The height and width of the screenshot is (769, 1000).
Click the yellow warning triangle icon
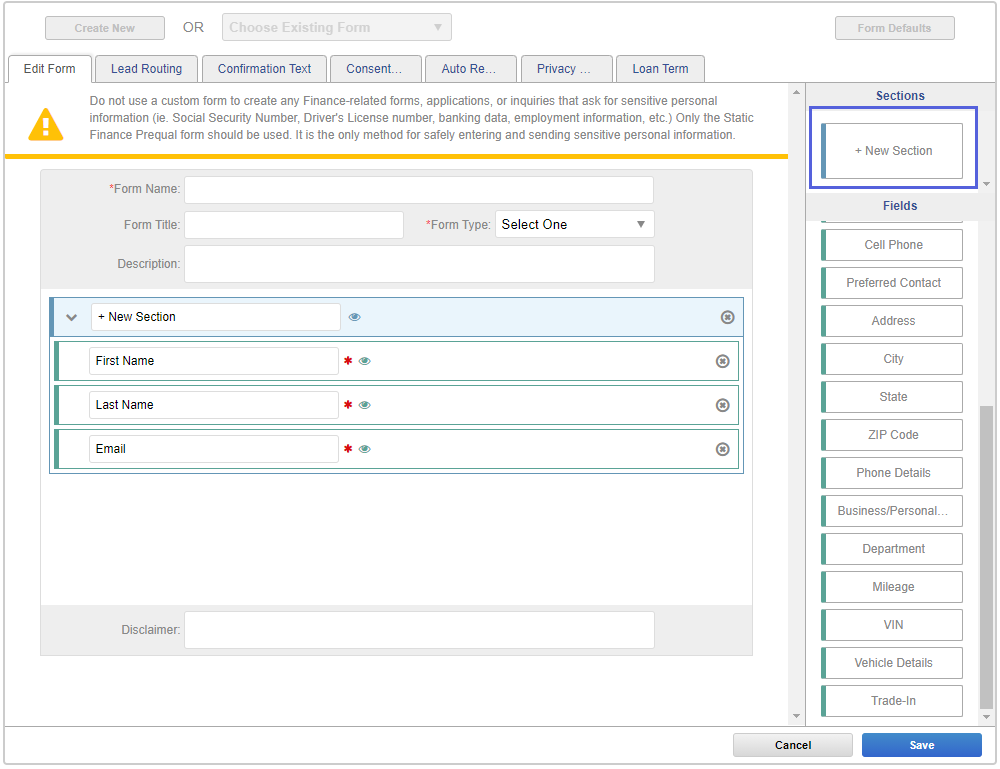pyautogui.click(x=45, y=126)
